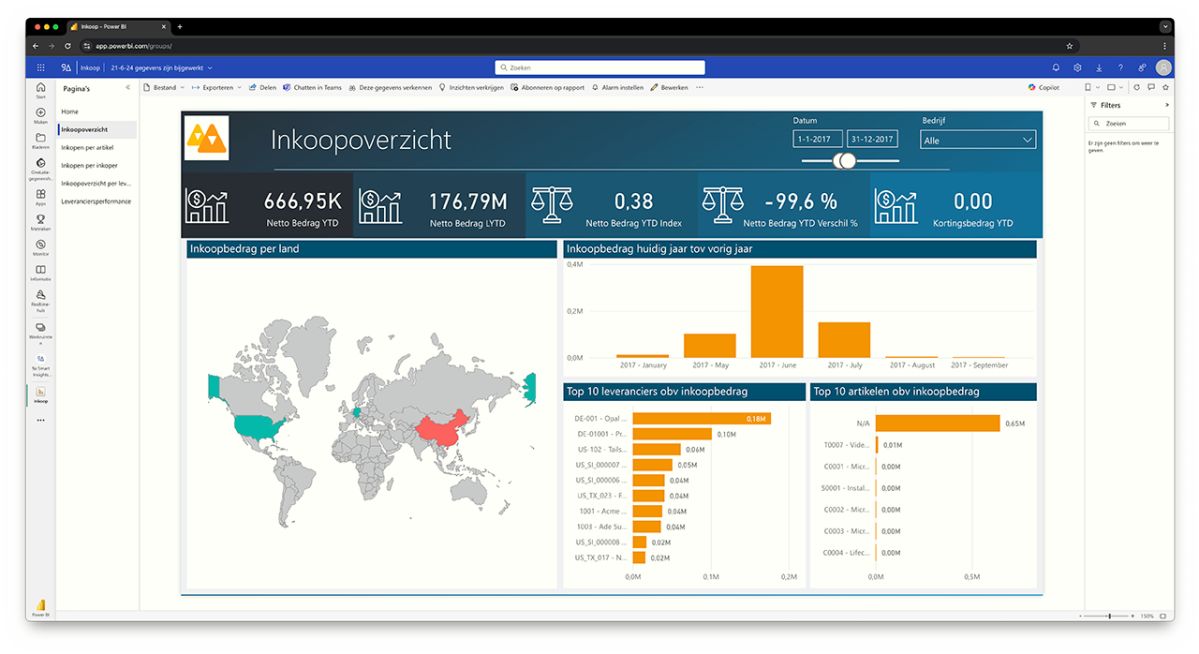The image size is (1199, 654).
Task: Open the comments icon in toolbar
Action: click(1151, 88)
